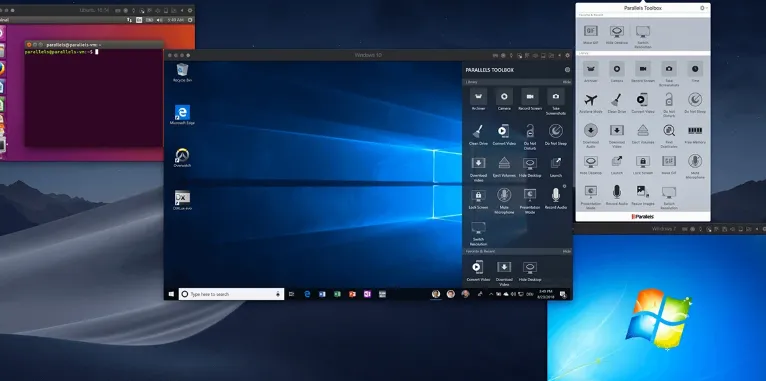Viewport: 766px width, 381px height.
Task: Open Action Center on Windows 10 taskbar
Action: pyautogui.click(x=563, y=294)
